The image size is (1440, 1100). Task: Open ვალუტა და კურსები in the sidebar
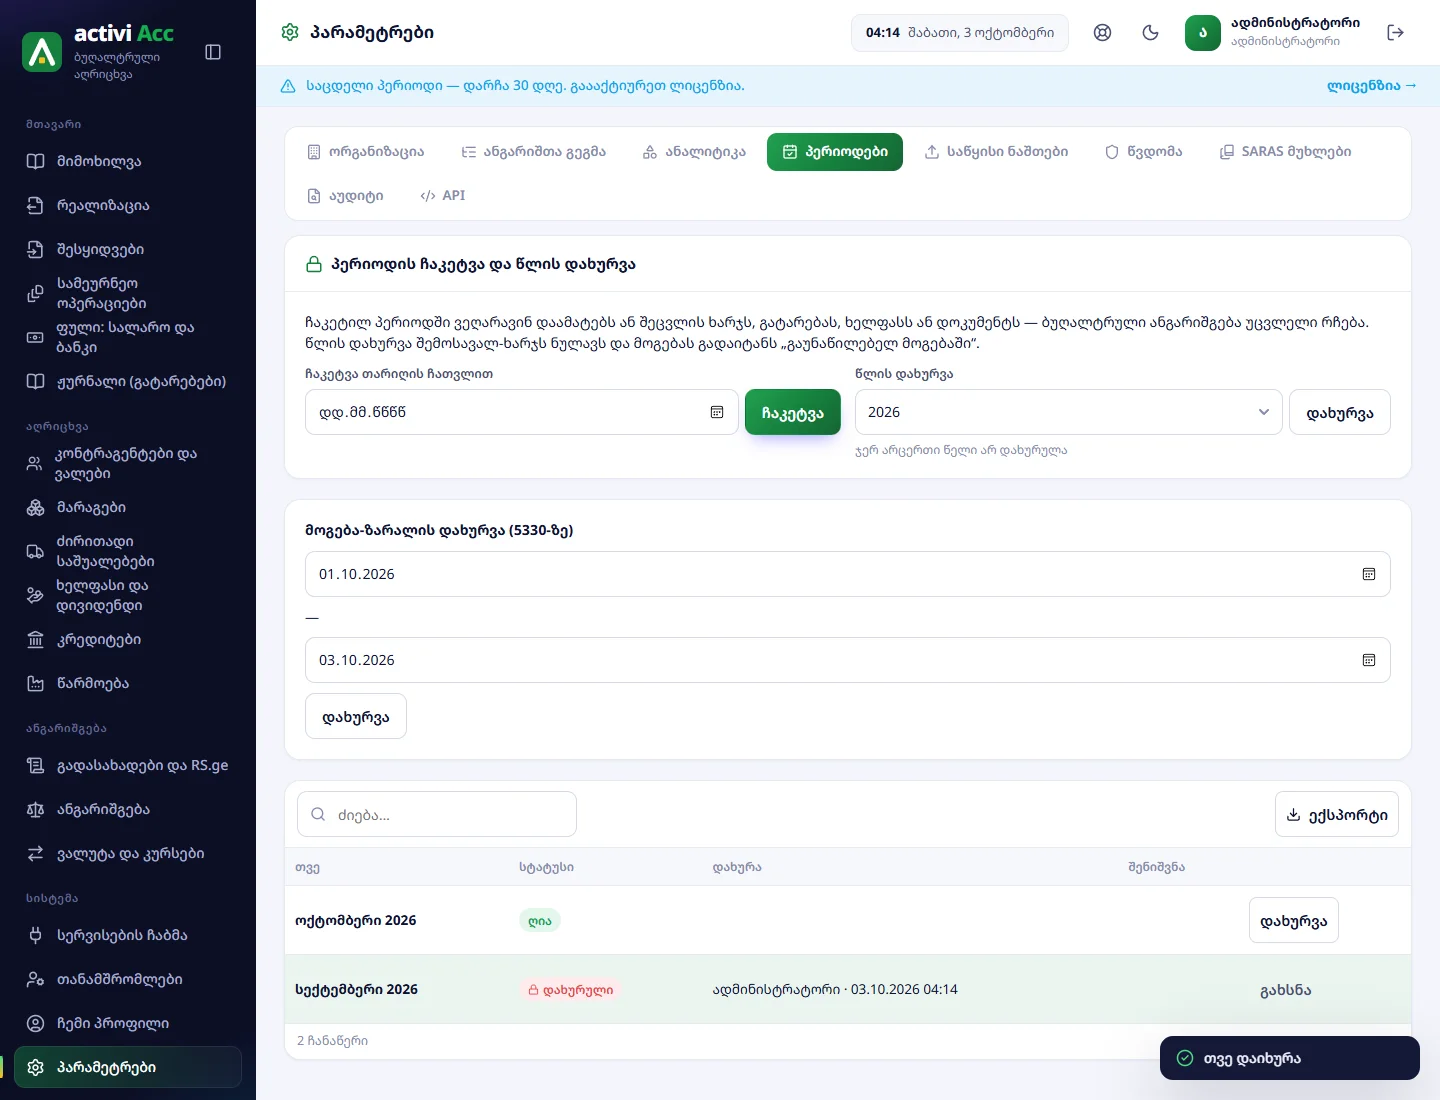128,853
